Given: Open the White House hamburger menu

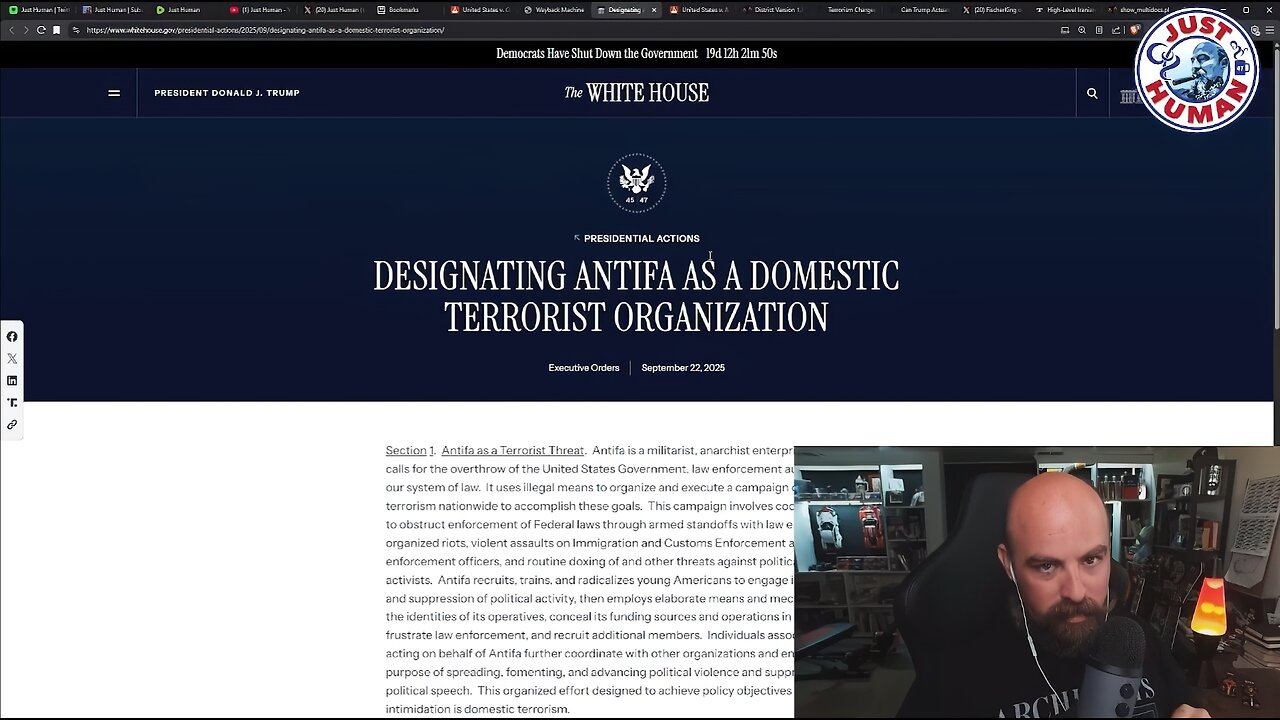Looking at the screenshot, I should pos(114,93).
